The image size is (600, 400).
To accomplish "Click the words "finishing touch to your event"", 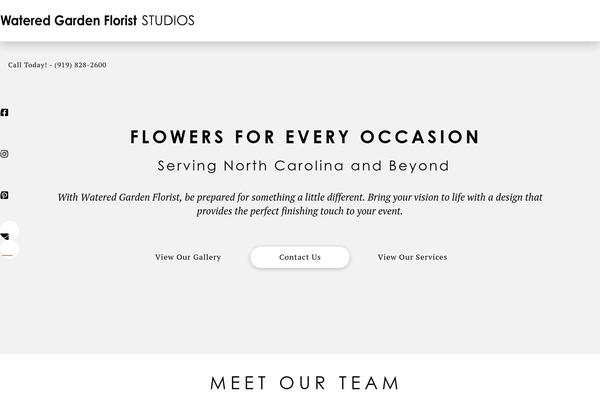I will [340, 211].
